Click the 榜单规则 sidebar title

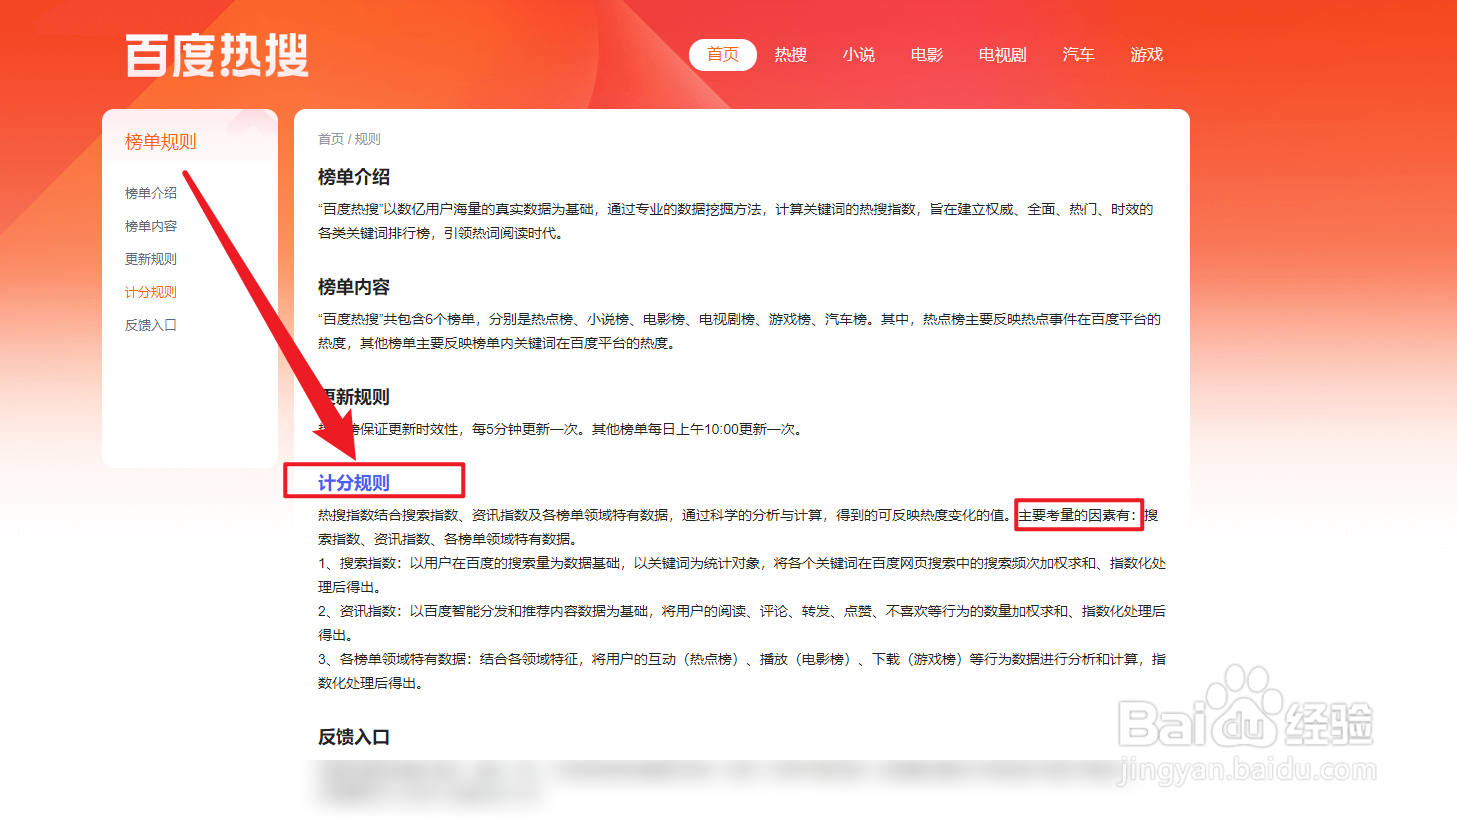pyautogui.click(x=161, y=142)
